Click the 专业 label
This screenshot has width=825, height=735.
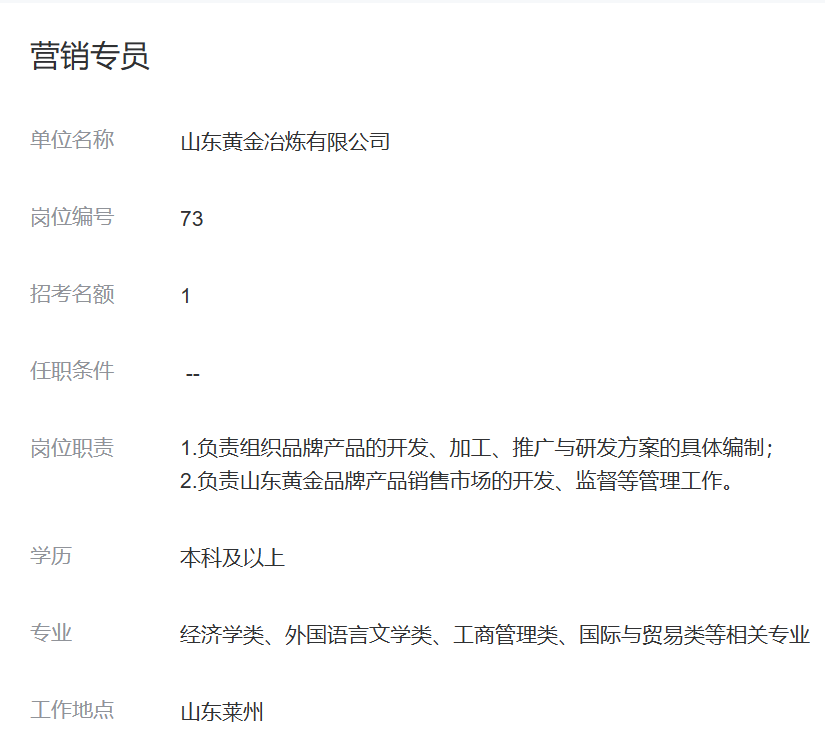(x=51, y=633)
